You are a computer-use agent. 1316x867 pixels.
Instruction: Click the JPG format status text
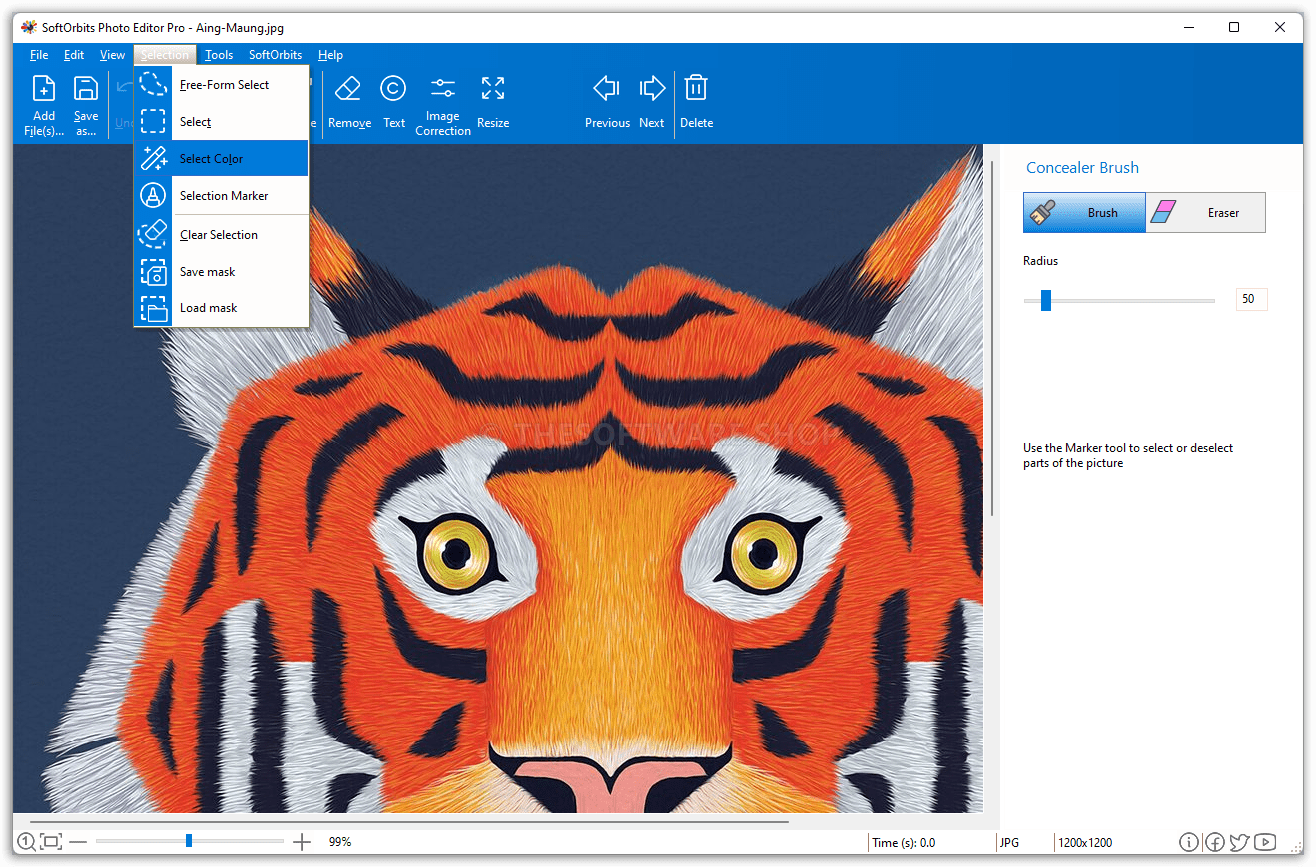click(1009, 843)
